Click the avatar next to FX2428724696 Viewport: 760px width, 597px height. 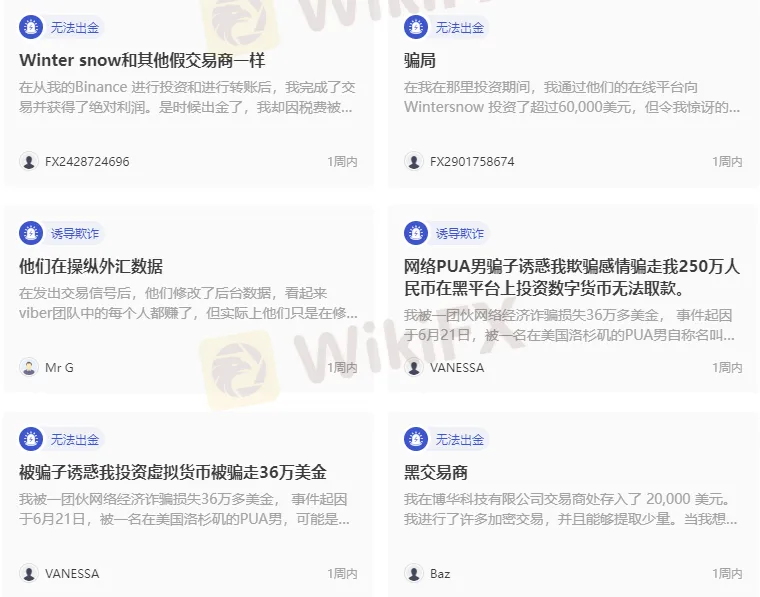[x=29, y=161]
